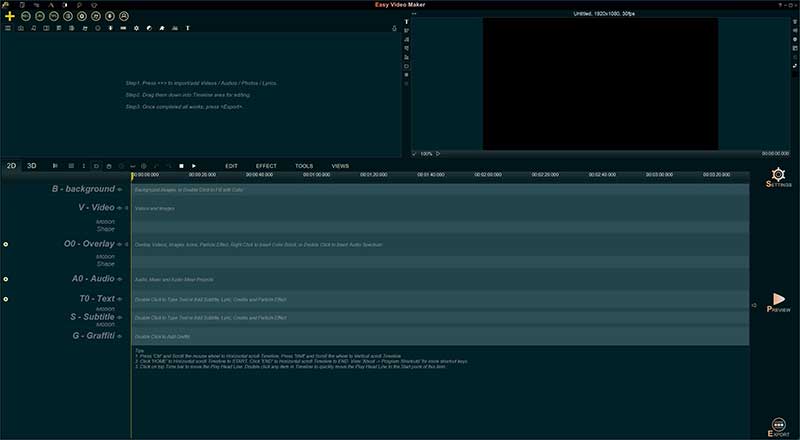Switch to the 3D tab
800x440 pixels.
point(32,166)
